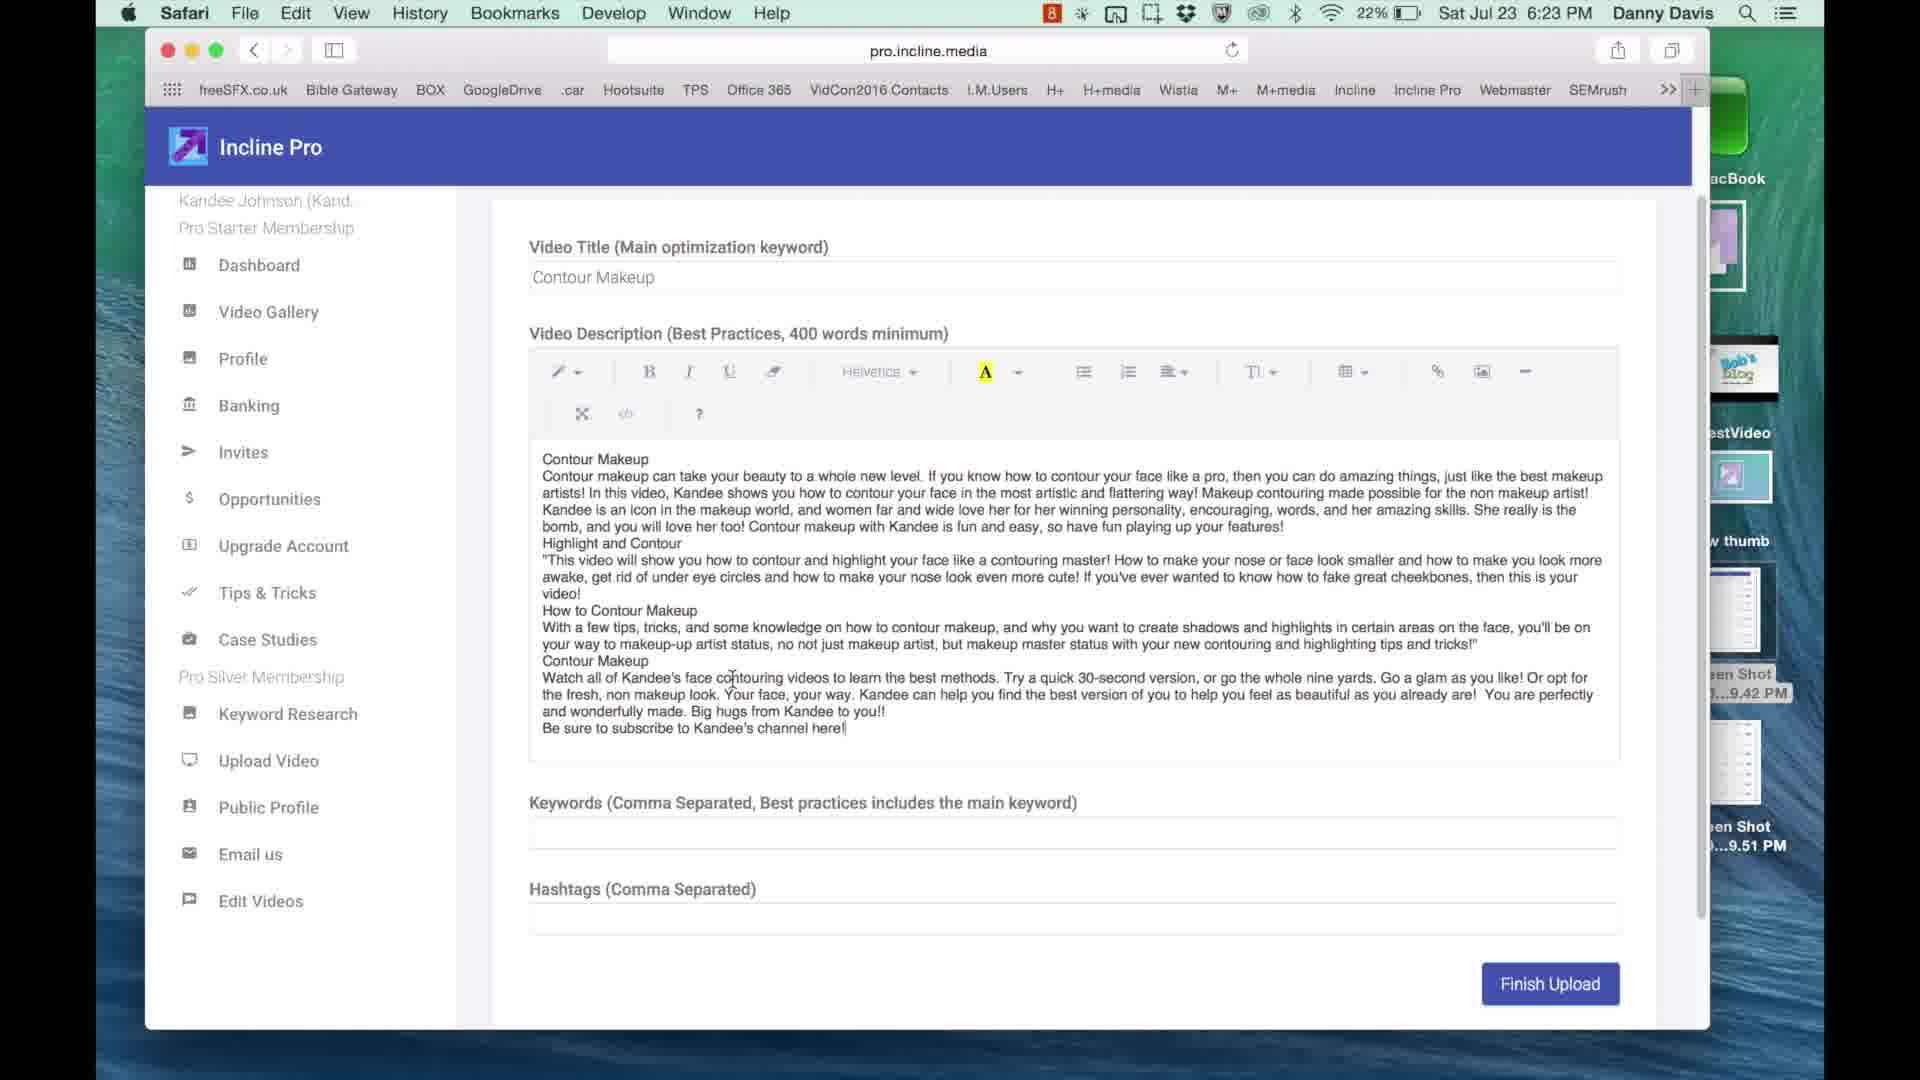
Task: Click the Video Title input field
Action: click(1074, 278)
